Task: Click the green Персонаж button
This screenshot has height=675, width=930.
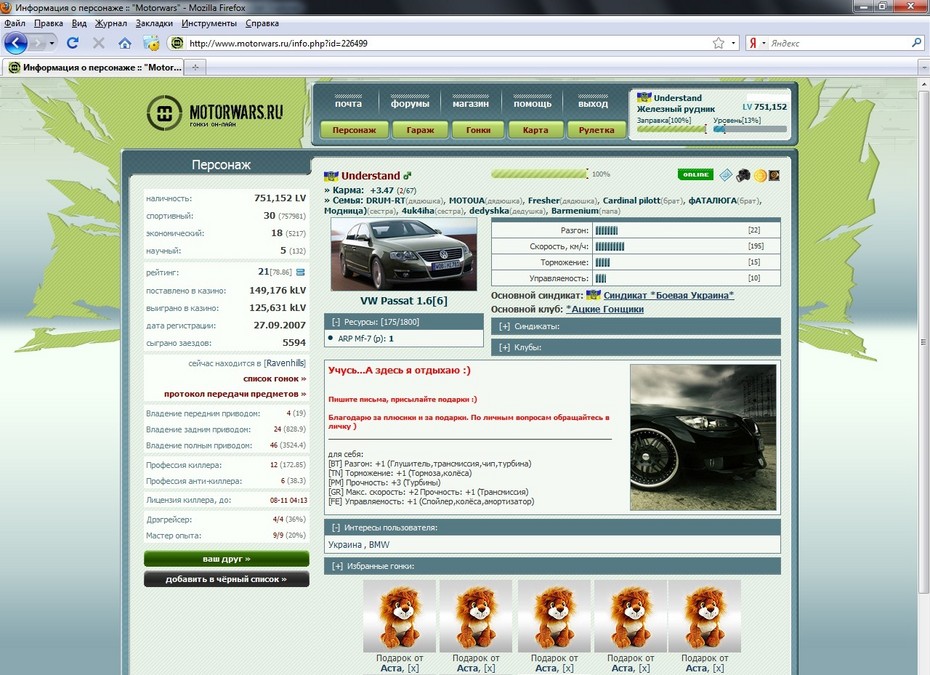Action: 354,130
